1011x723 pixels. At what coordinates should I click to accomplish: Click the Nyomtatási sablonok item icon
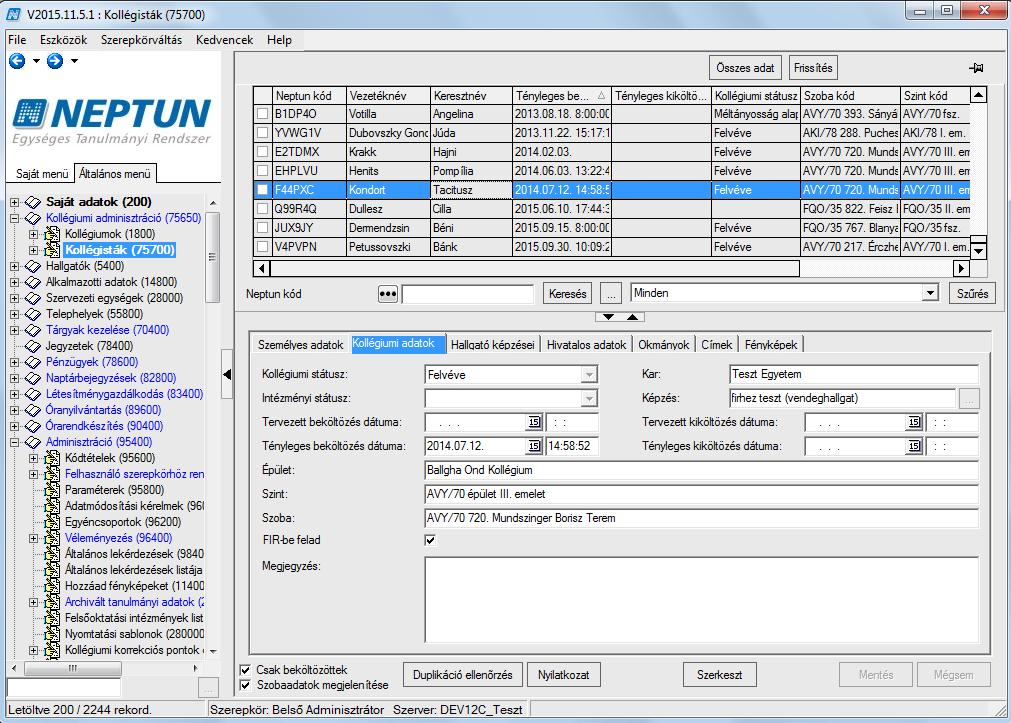click(52, 634)
